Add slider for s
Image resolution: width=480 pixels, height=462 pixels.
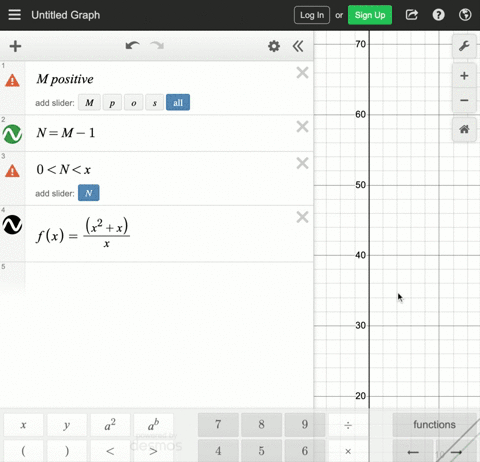(155, 102)
